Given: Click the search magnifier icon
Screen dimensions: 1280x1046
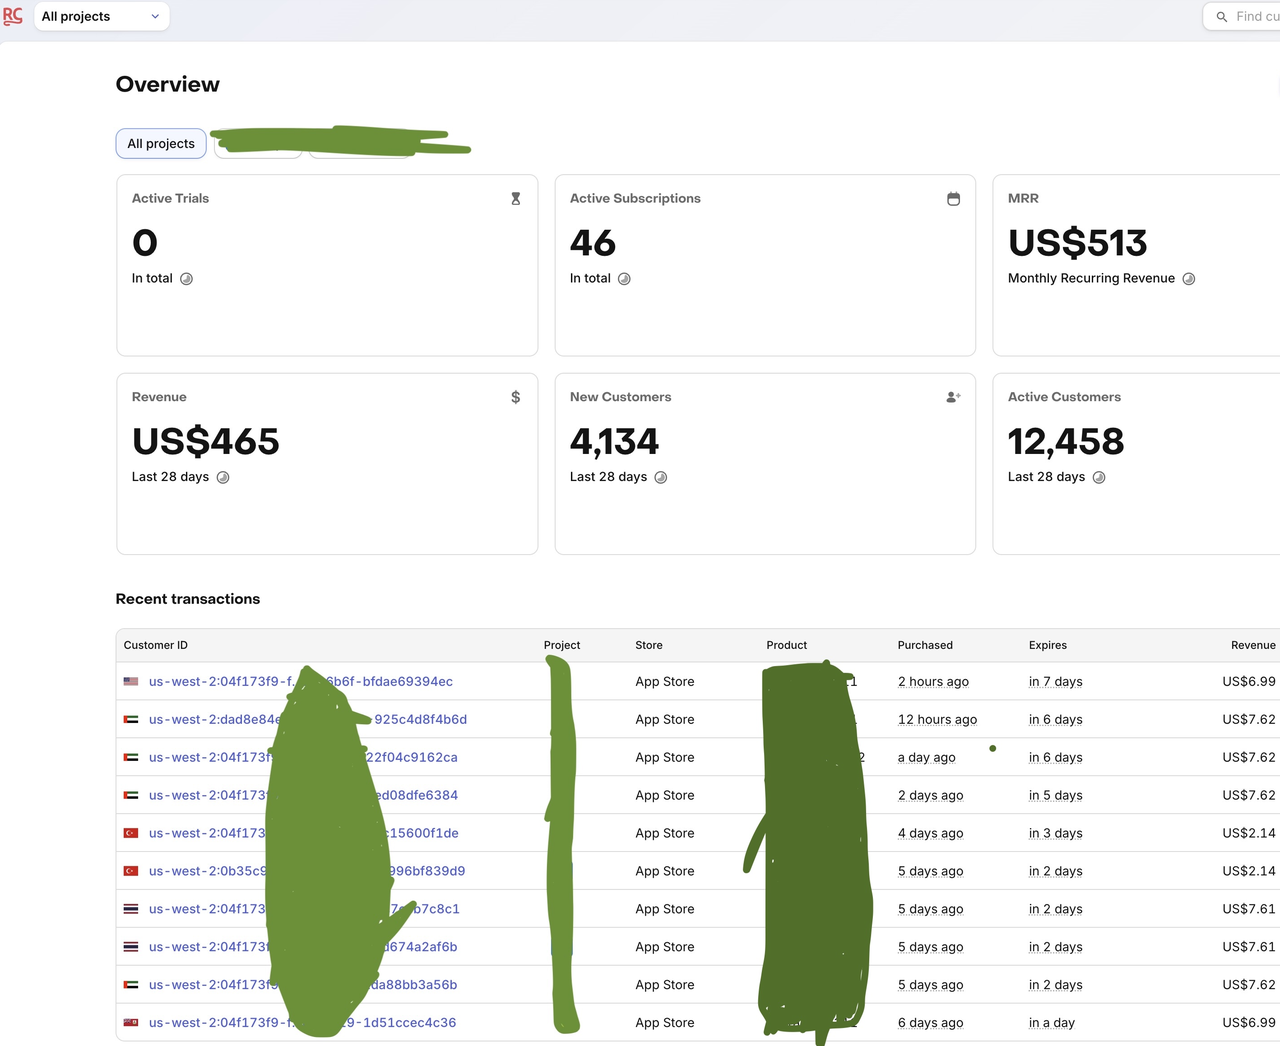Looking at the screenshot, I should [x=1221, y=17].
